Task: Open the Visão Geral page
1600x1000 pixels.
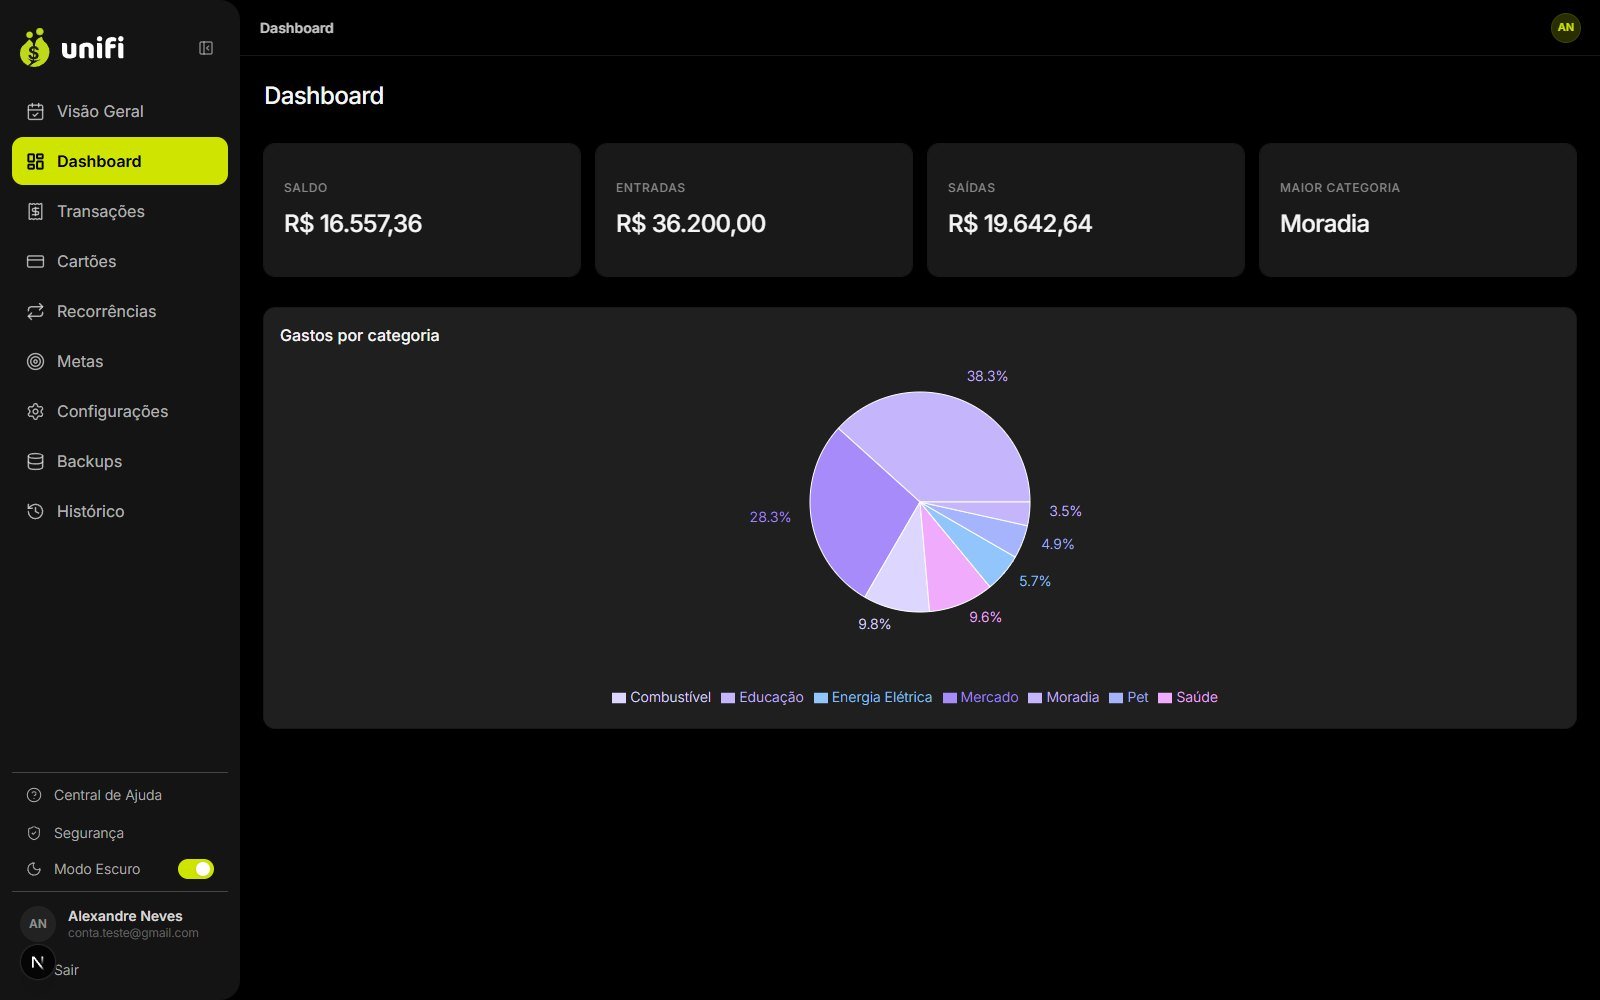Action: coord(120,111)
